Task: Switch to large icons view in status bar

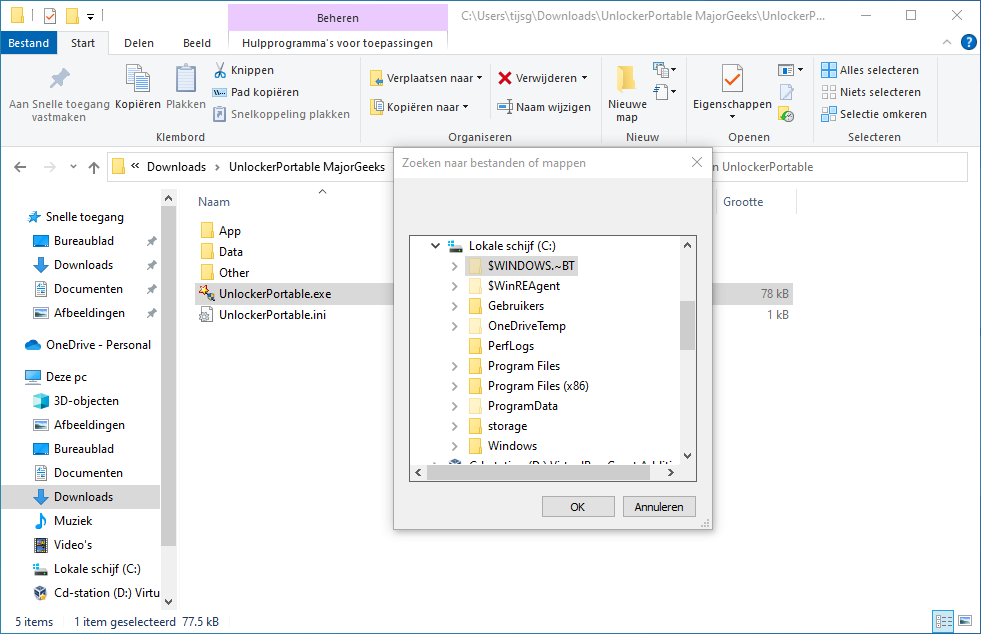Action: 964,621
